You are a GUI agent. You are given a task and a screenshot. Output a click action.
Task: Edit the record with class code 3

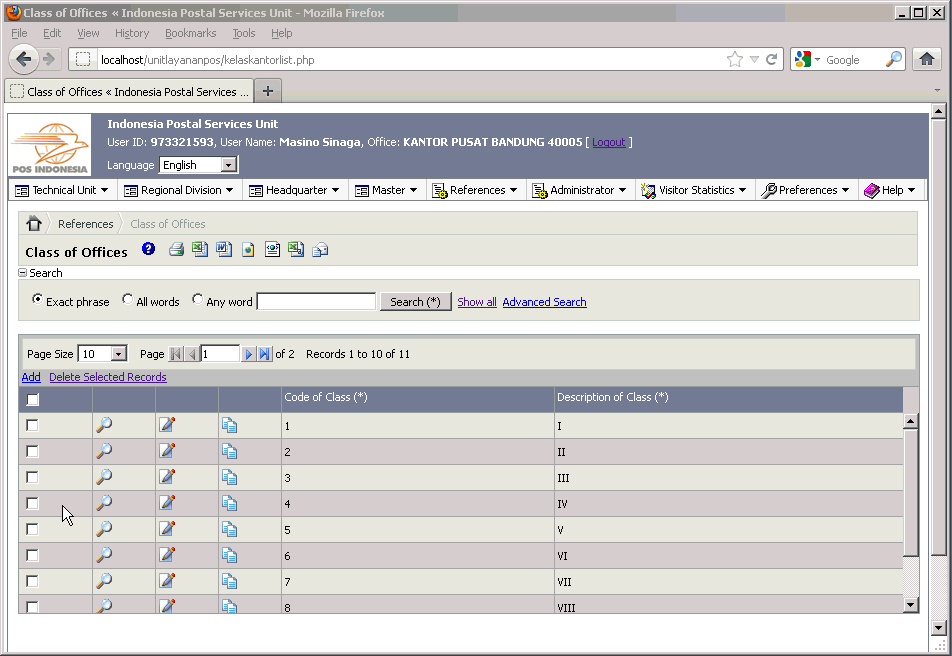pyautogui.click(x=166, y=477)
